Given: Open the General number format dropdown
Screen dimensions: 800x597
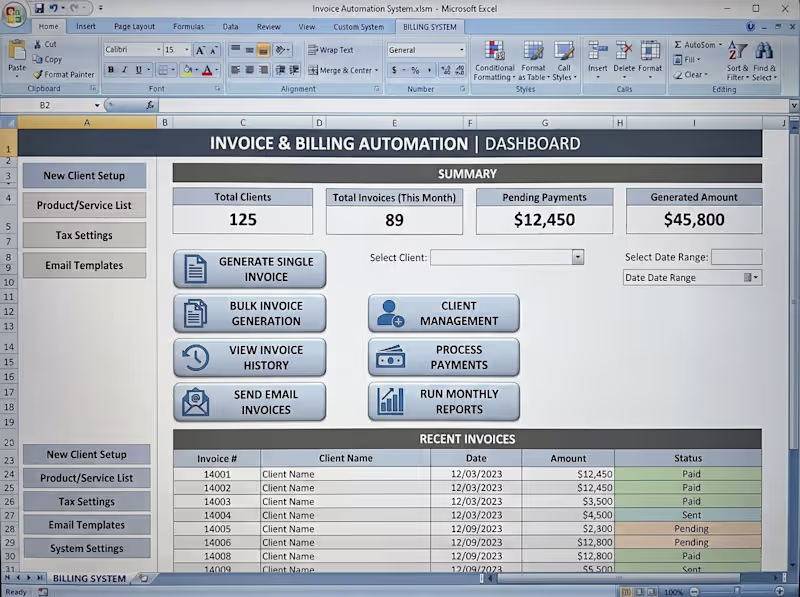Looking at the screenshot, I should [x=462, y=50].
